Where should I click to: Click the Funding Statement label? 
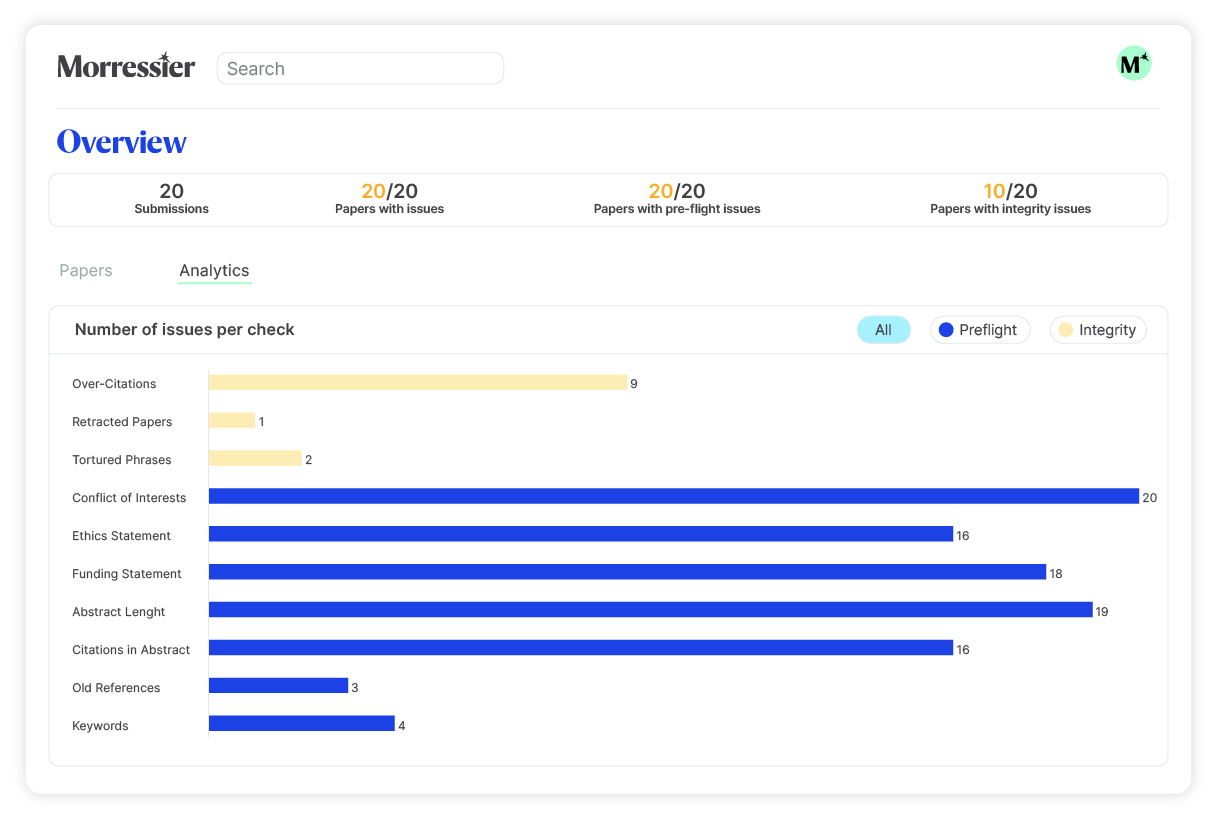[127, 574]
